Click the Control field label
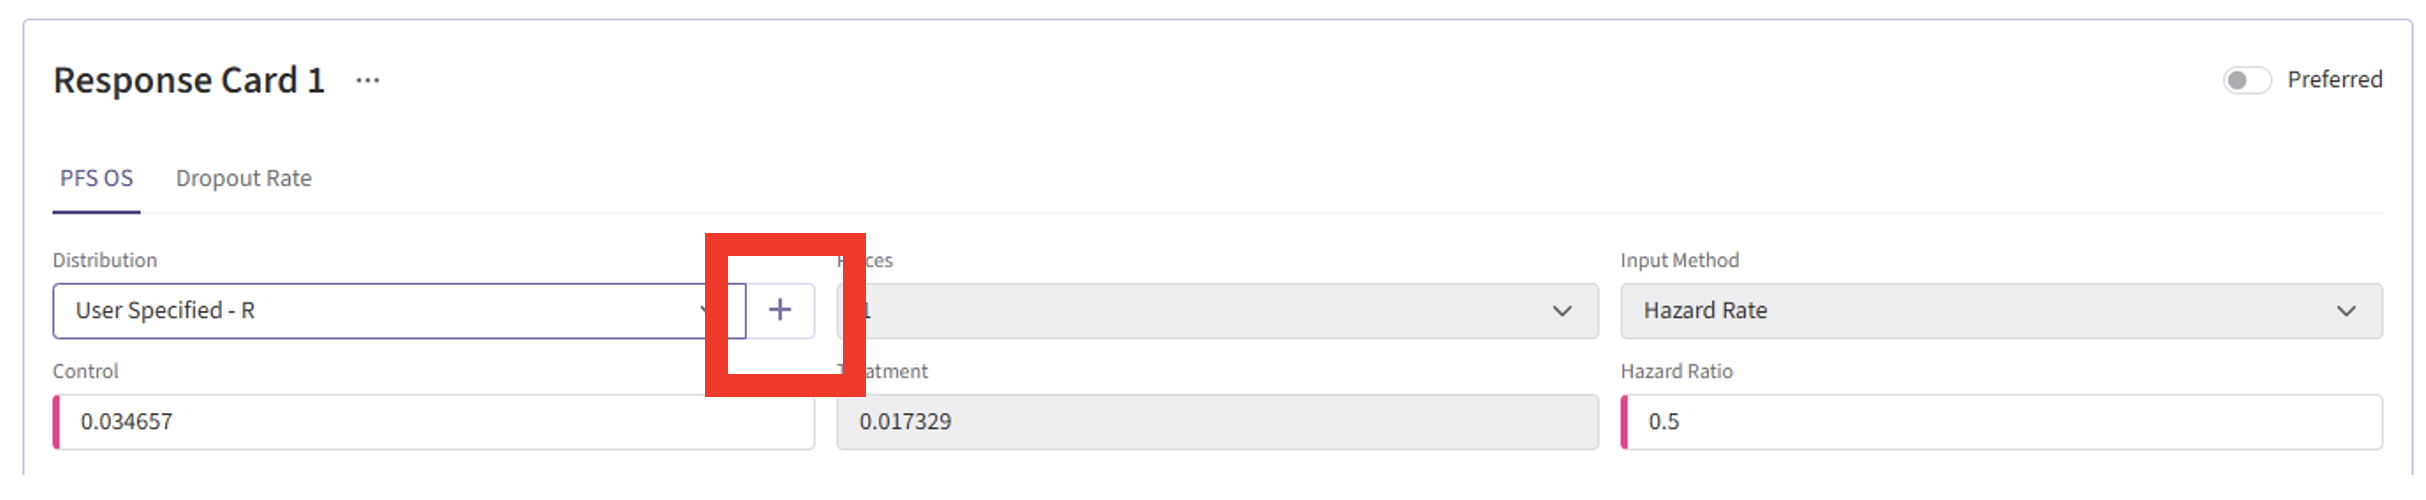This screenshot has width=2426, height=500. (x=86, y=371)
